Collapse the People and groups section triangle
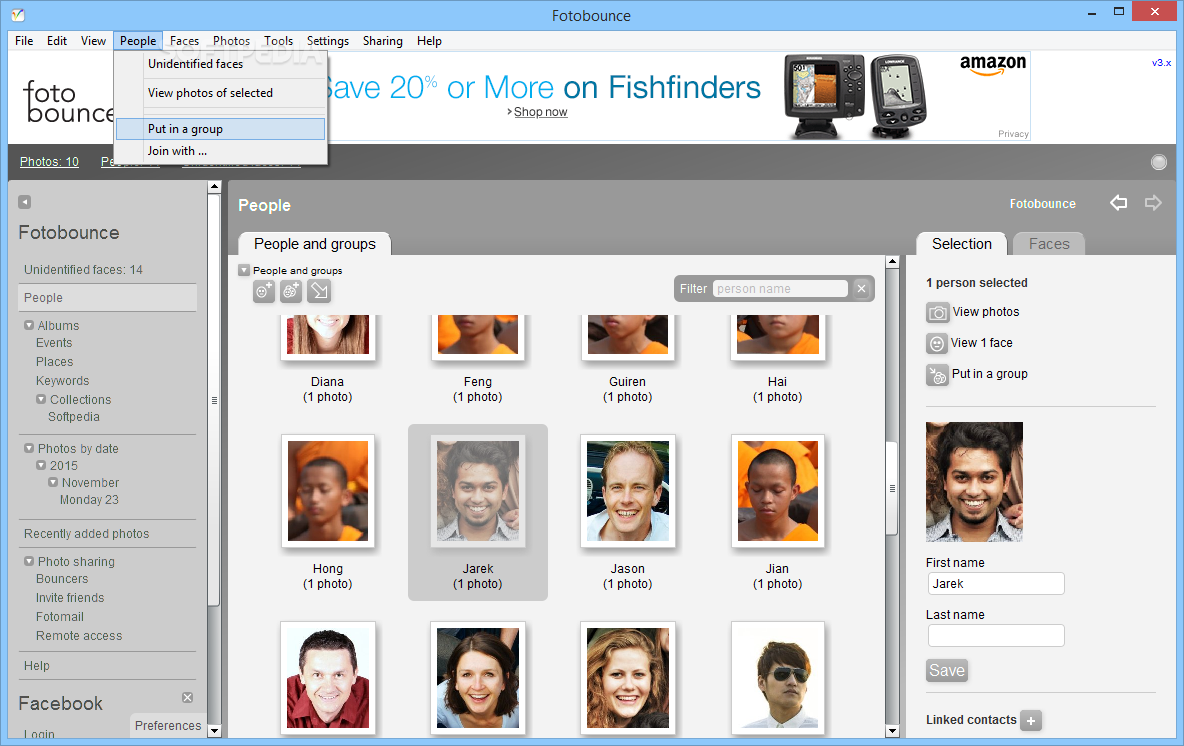Screen dimensions: 1184x746 (x=244, y=270)
